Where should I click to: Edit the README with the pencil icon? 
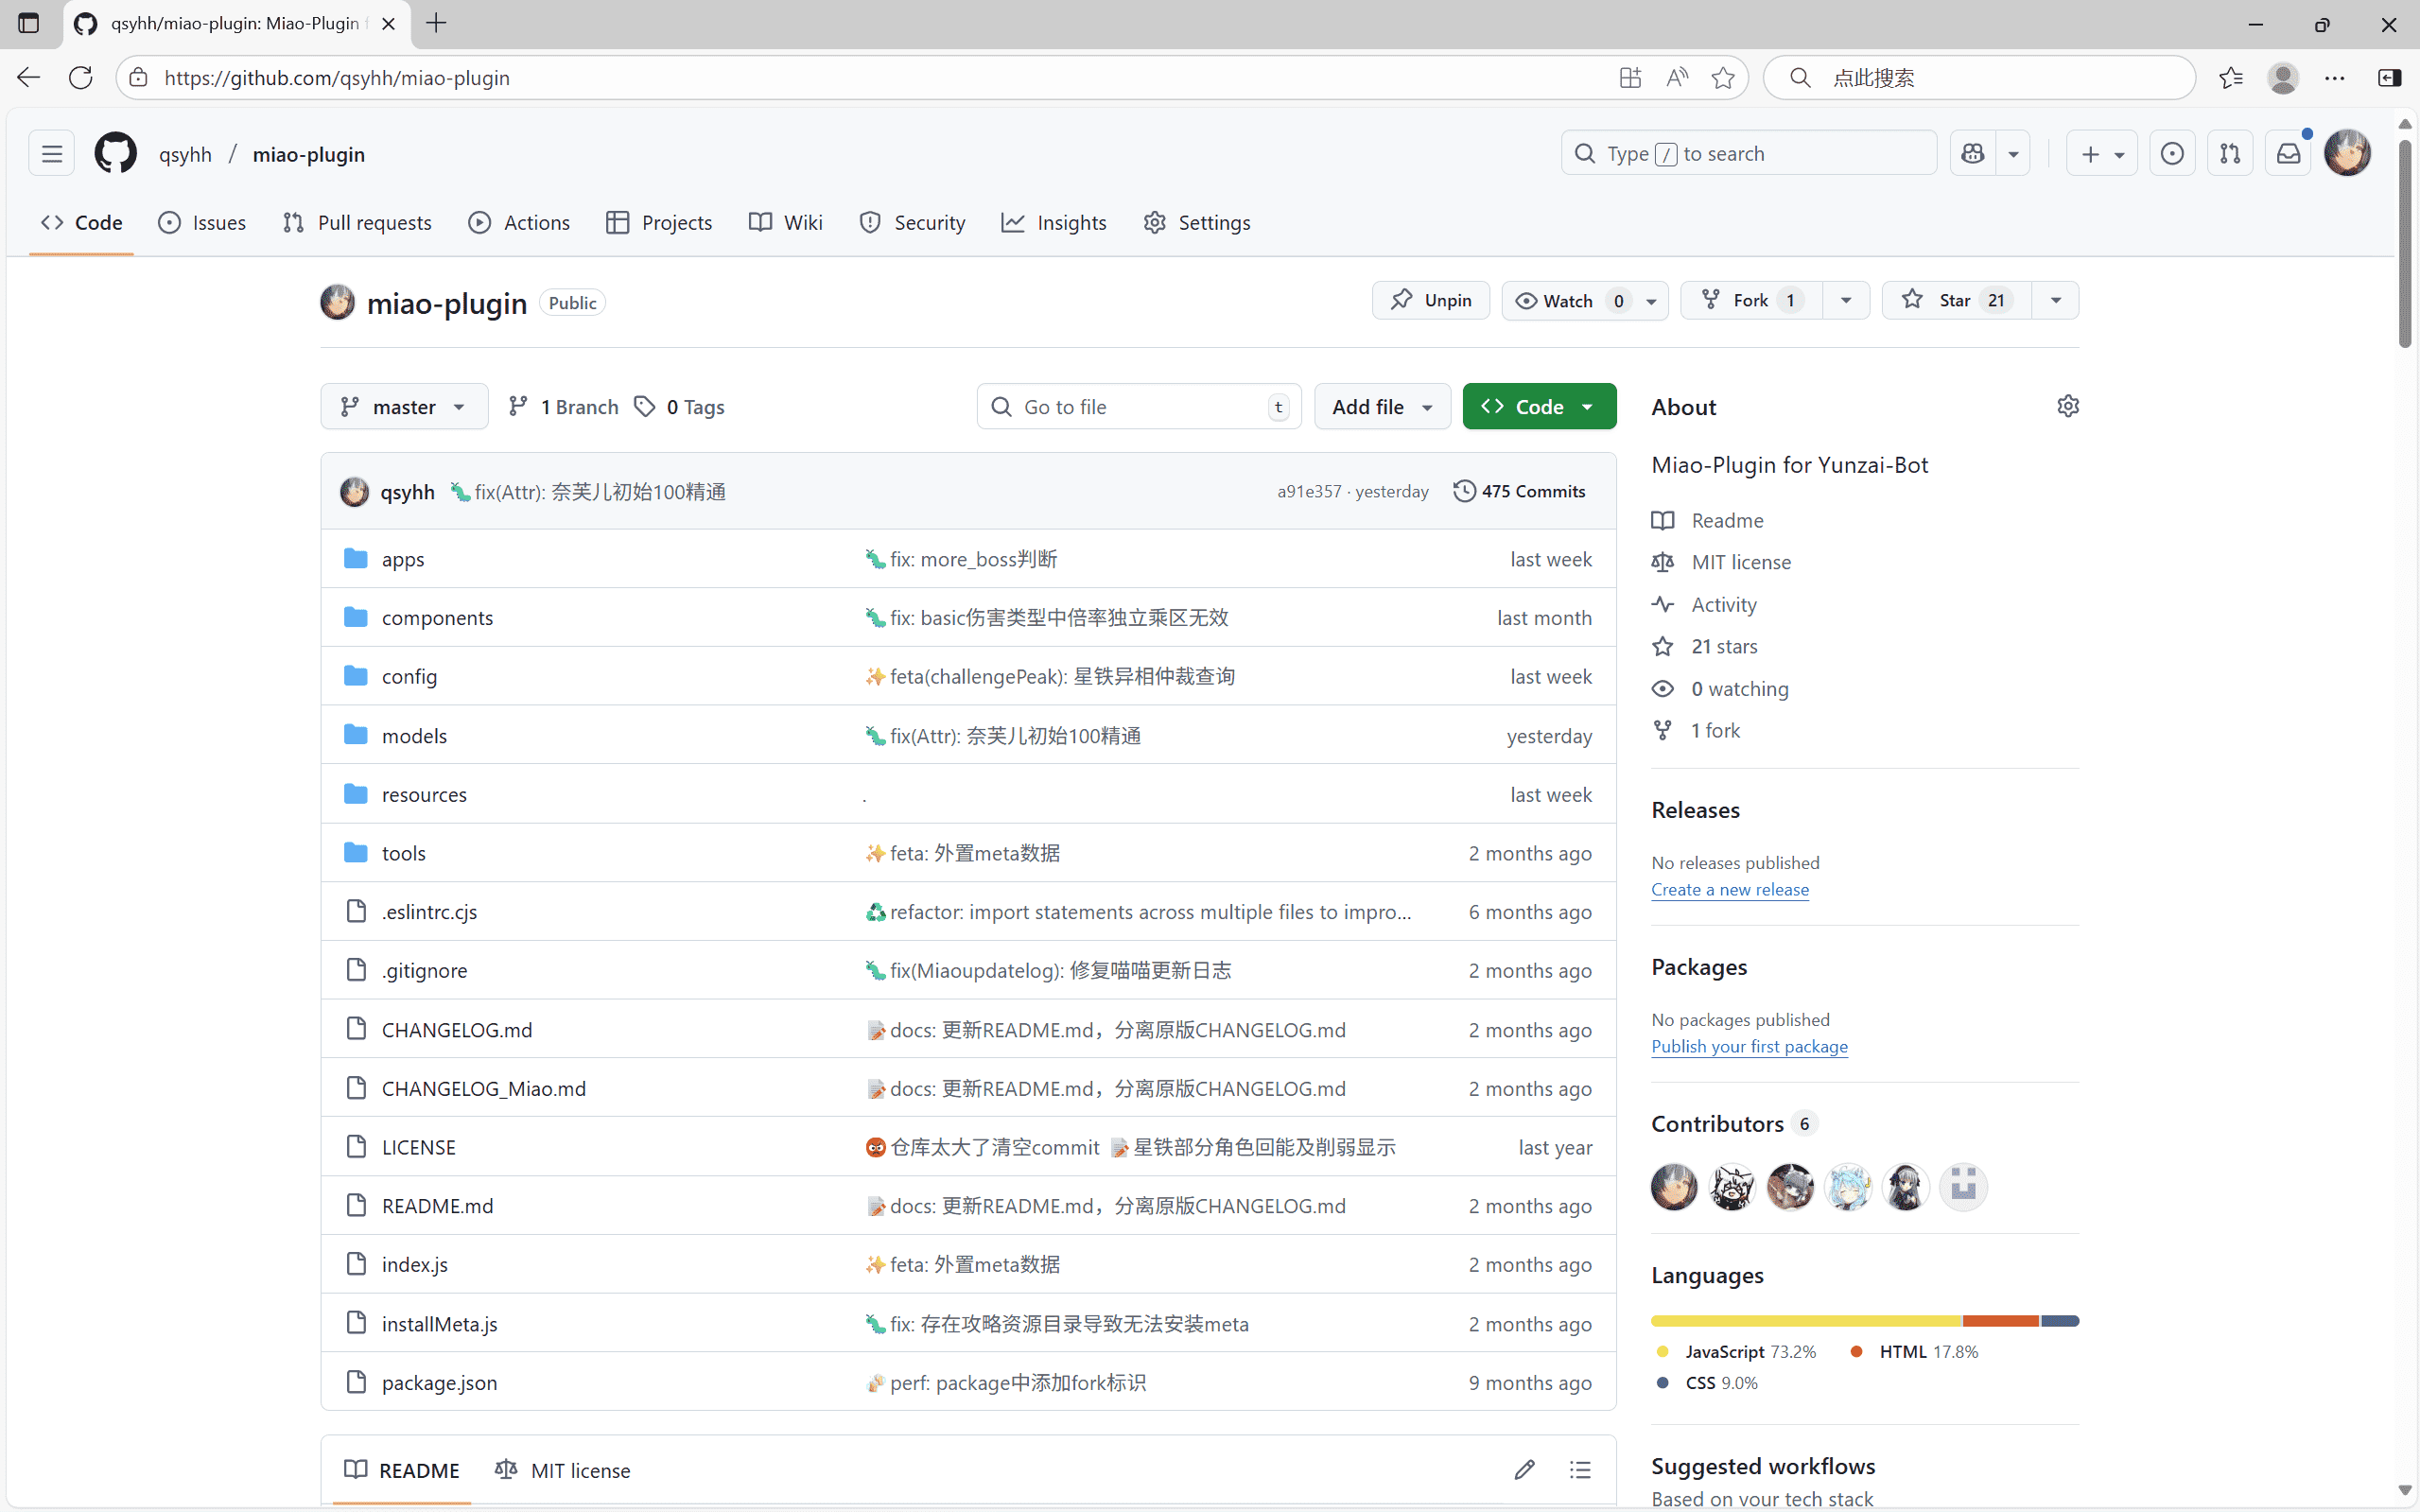1524,1469
